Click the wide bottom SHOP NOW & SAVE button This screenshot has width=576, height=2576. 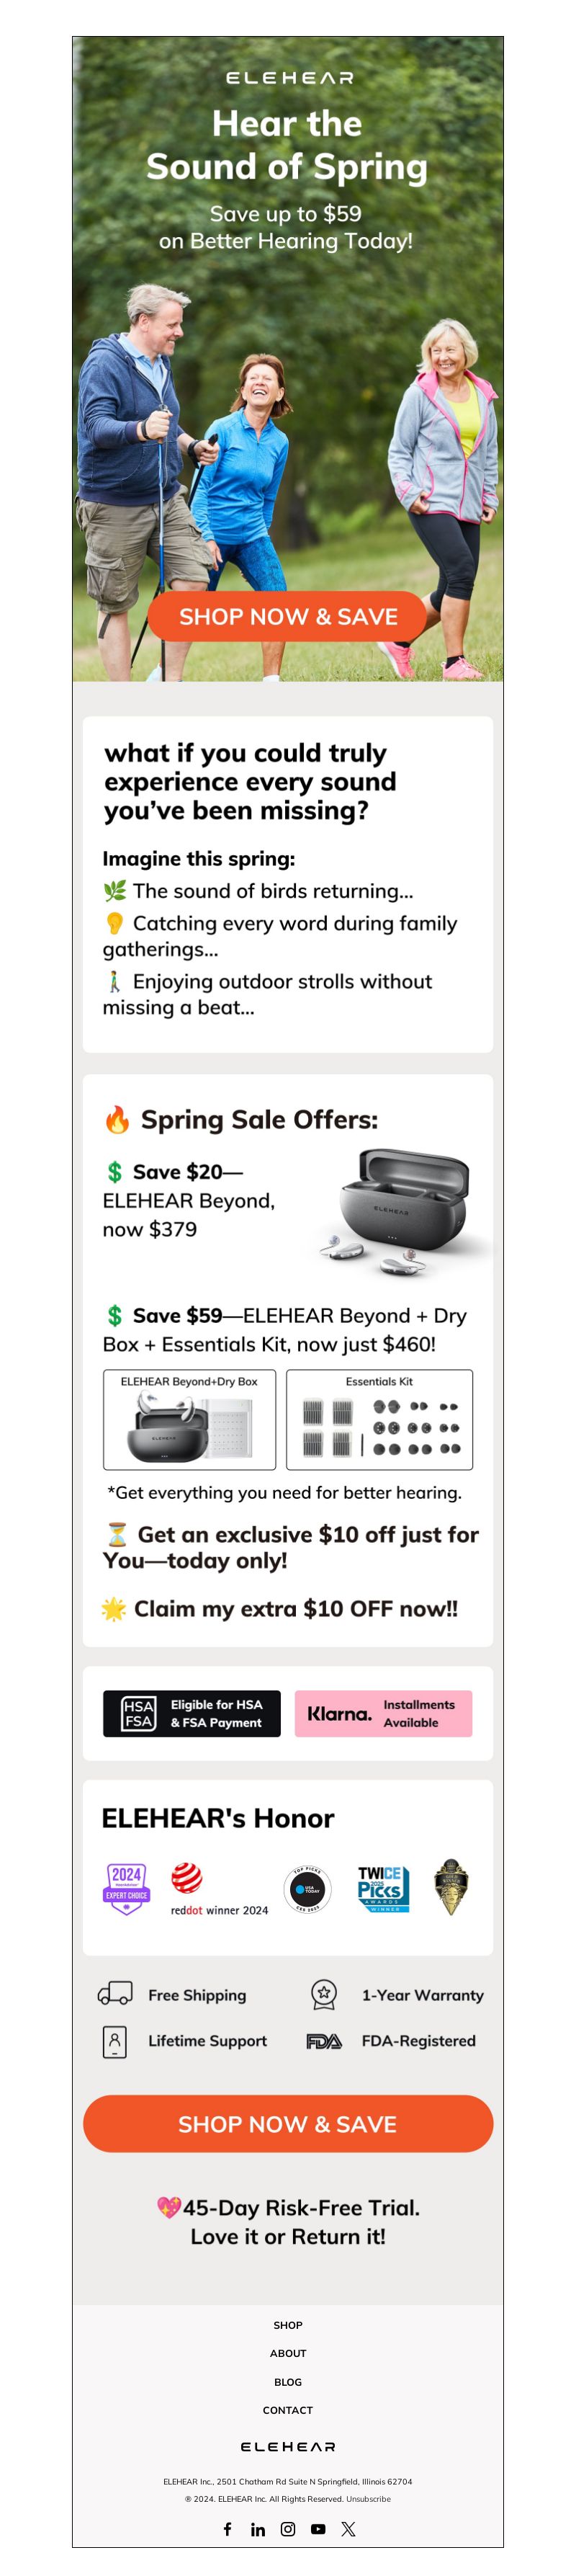[288, 2123]
